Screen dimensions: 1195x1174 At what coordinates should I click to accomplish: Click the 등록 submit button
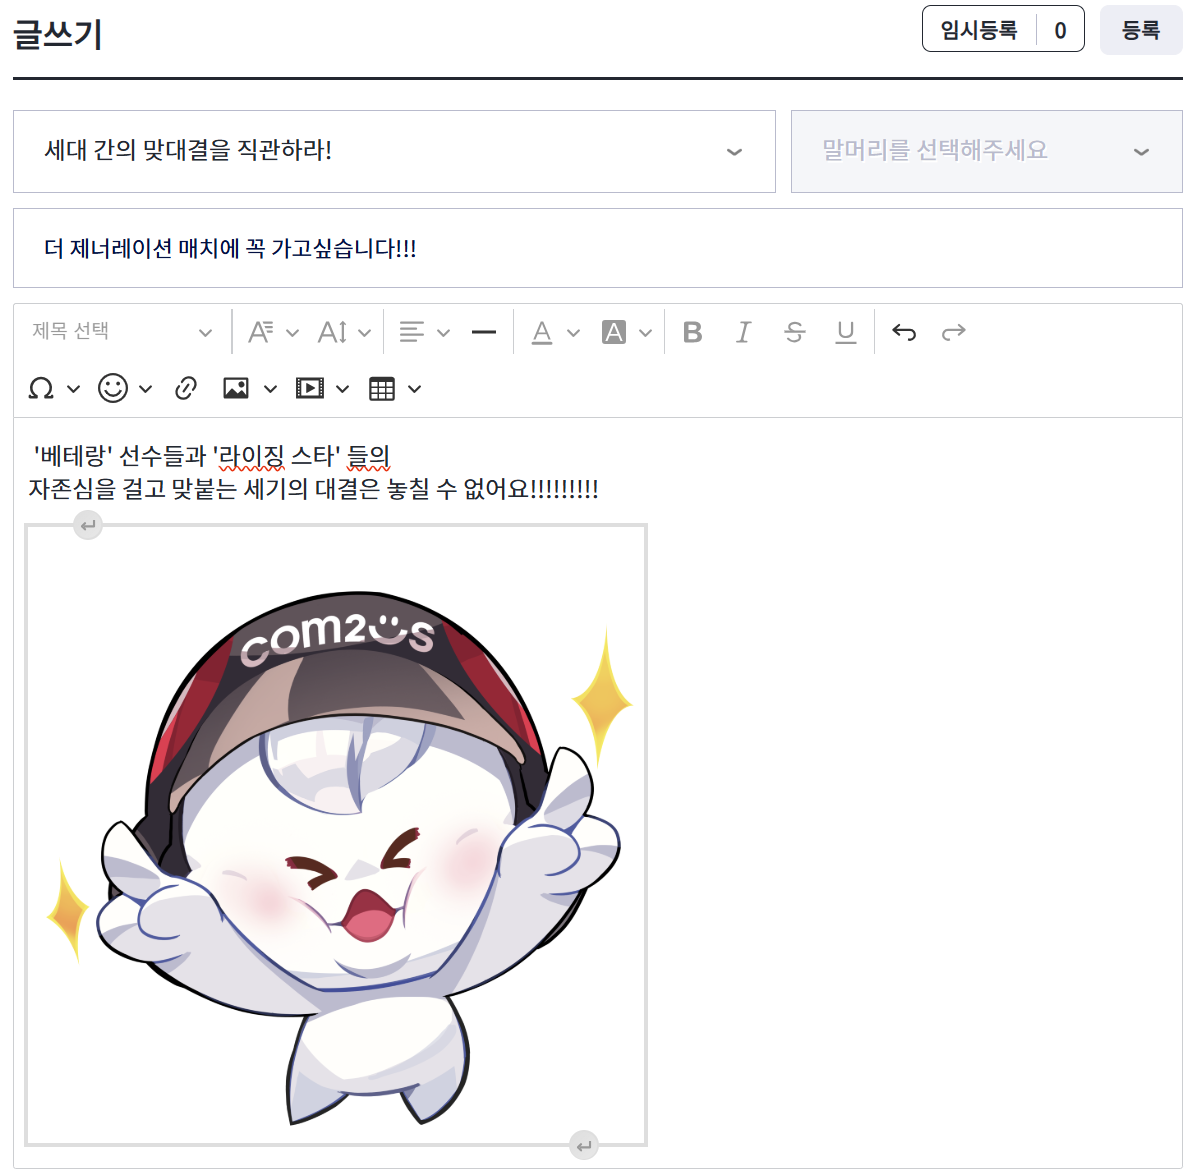click(1140, 30)
